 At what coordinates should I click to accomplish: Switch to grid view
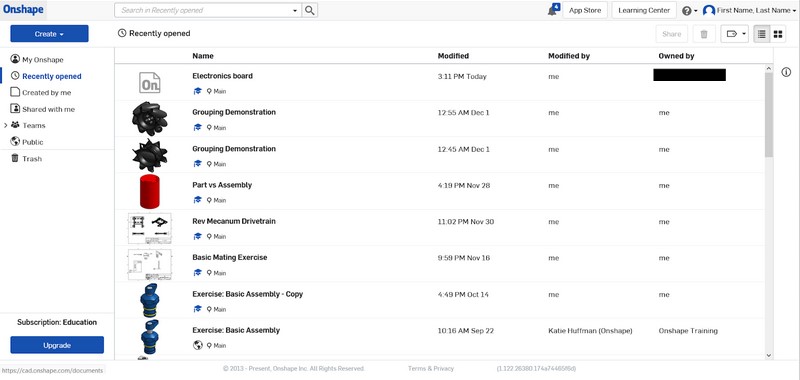pos(778,34)
